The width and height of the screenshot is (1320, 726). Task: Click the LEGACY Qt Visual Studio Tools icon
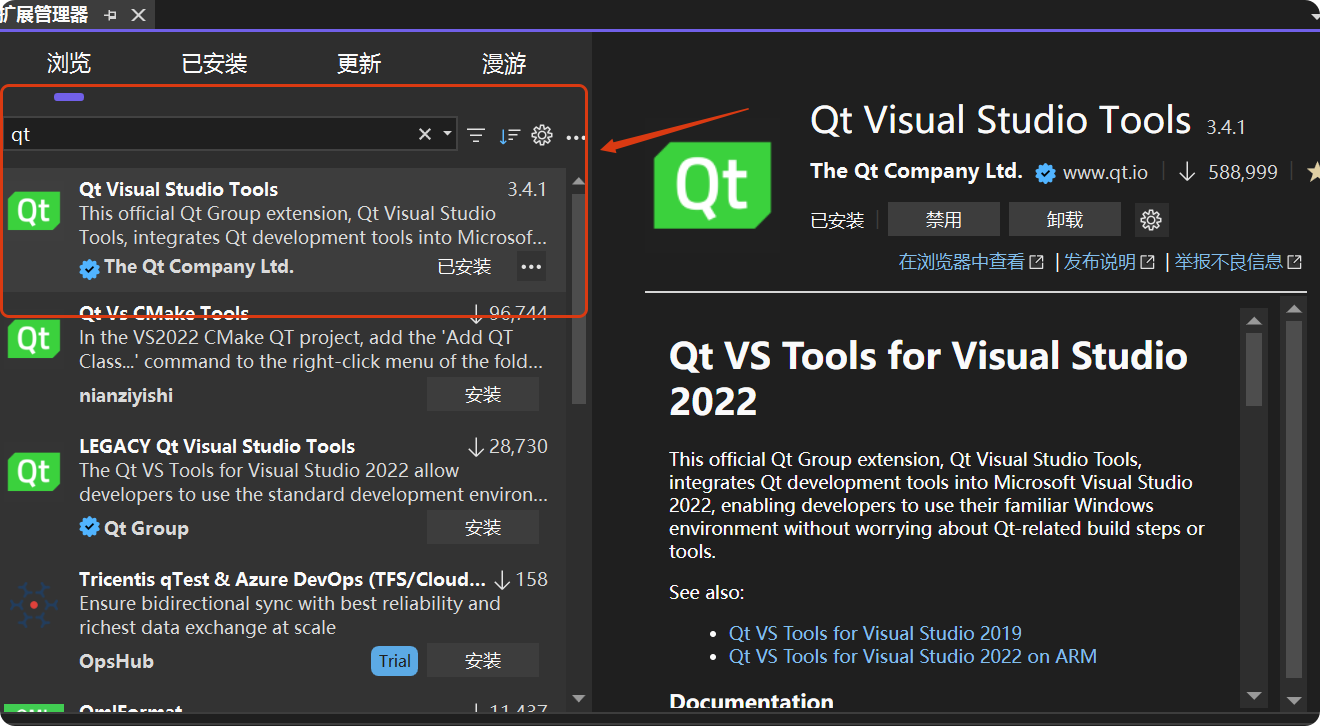click(x=33, y=471)
